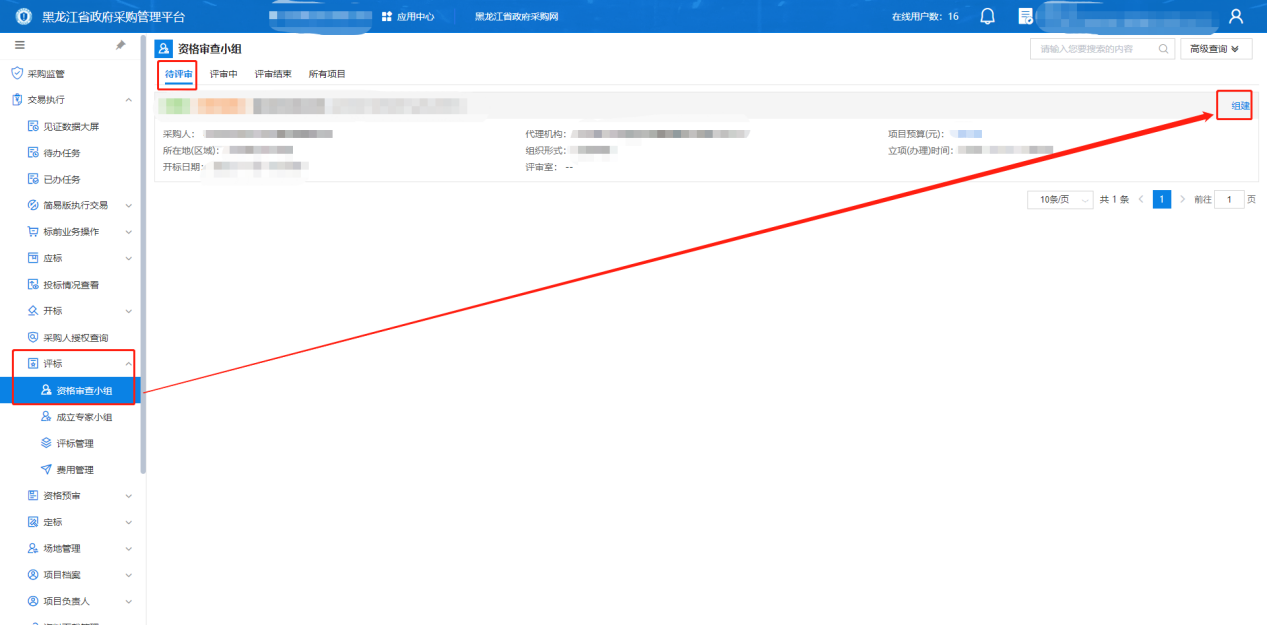
Task: Click the document icon beside the bell
Action: (x=1025, y=16)
